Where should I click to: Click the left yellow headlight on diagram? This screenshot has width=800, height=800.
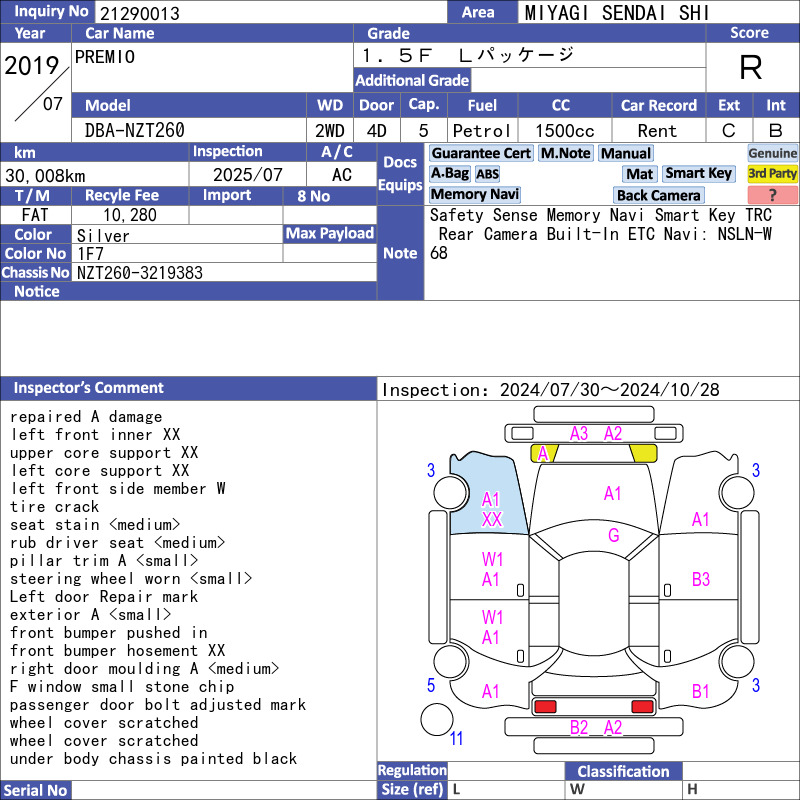pyautogui.click(x=544, y=453)
